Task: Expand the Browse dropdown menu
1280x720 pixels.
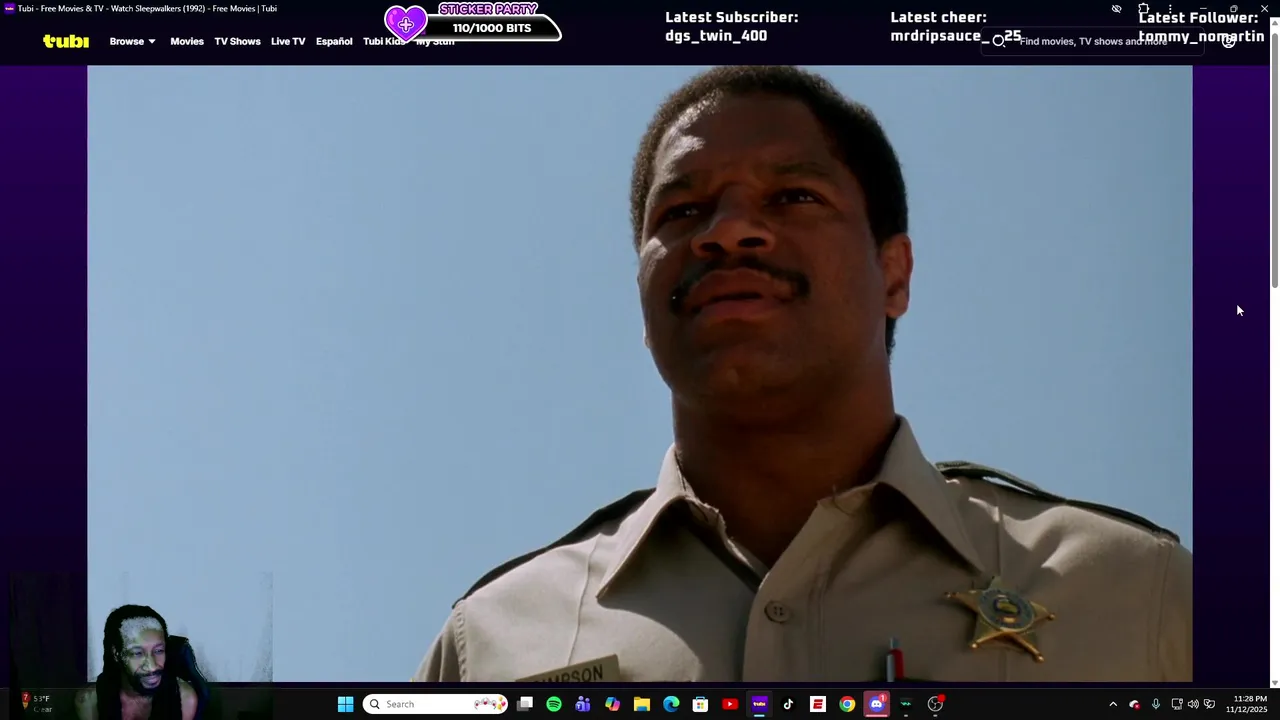Action: point(132,41)
